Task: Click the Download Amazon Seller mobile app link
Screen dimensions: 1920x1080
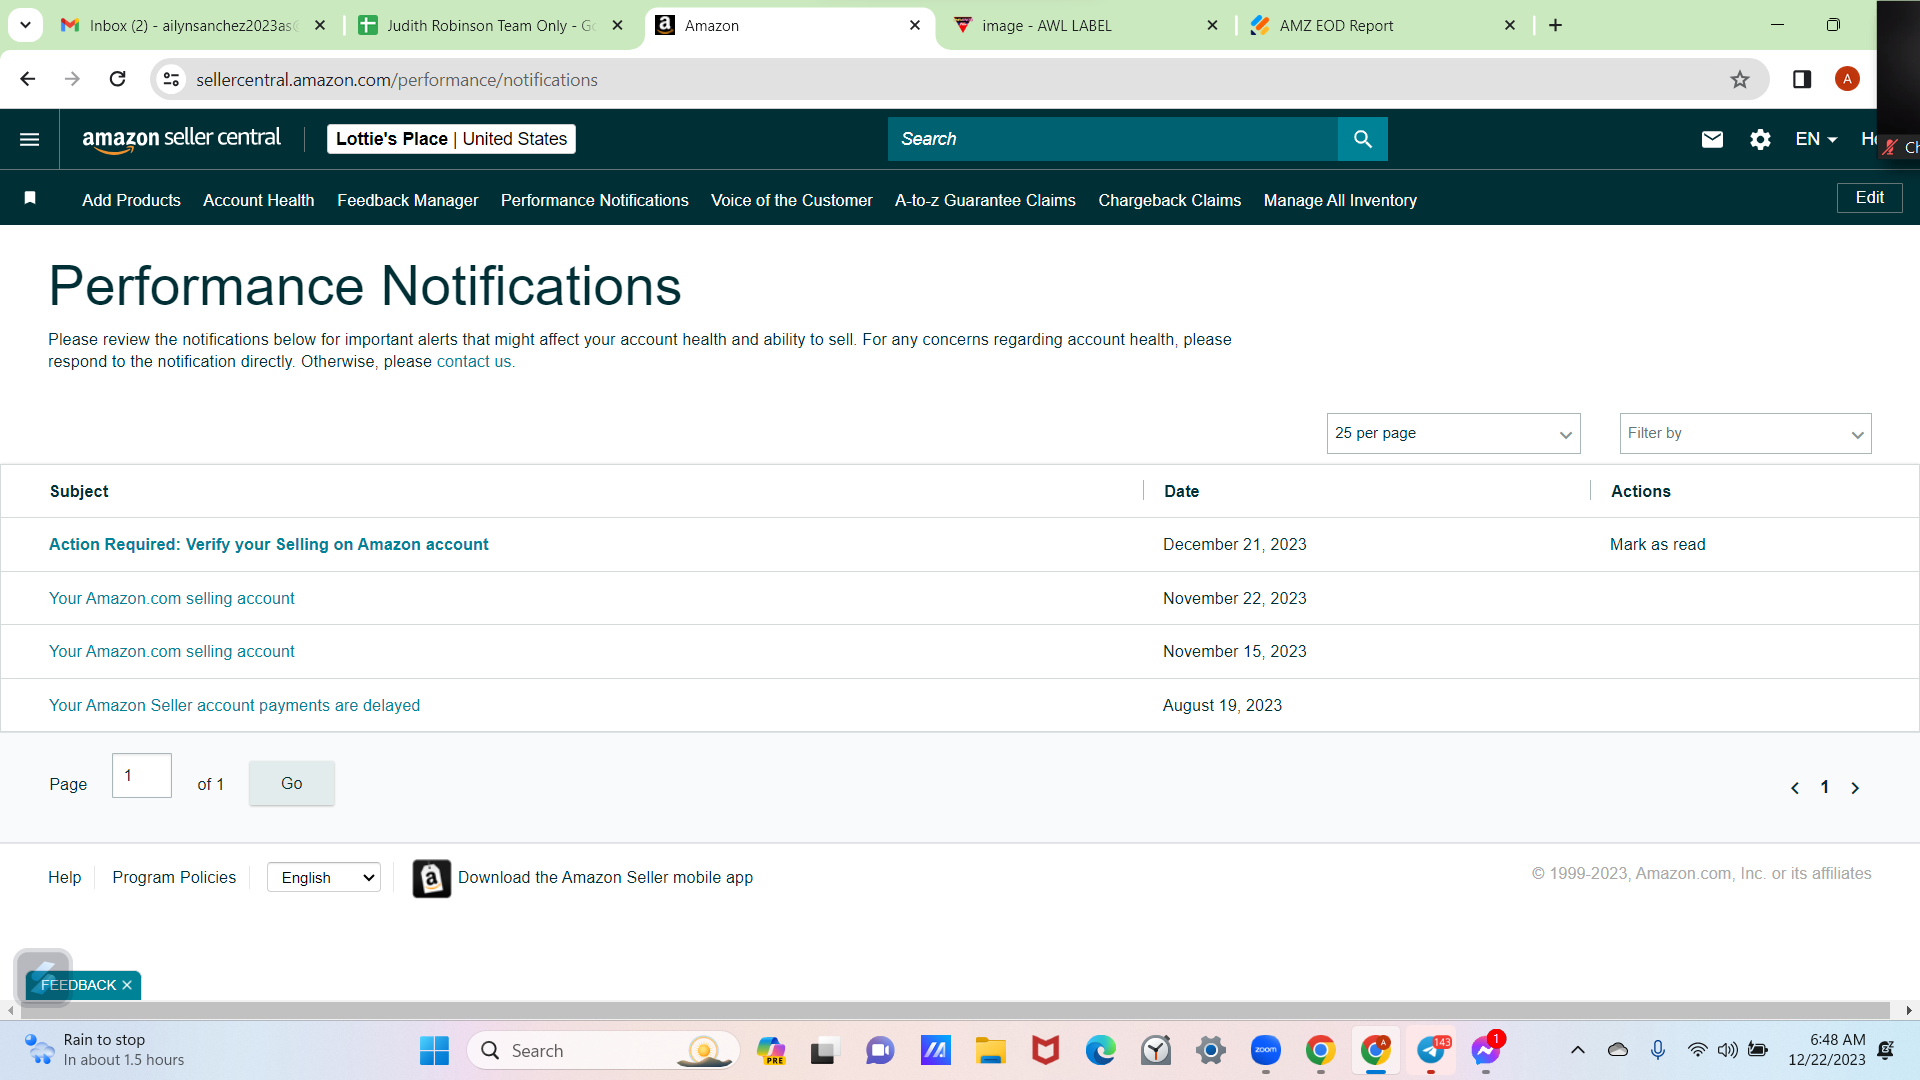Action: (x=605, y=877)
